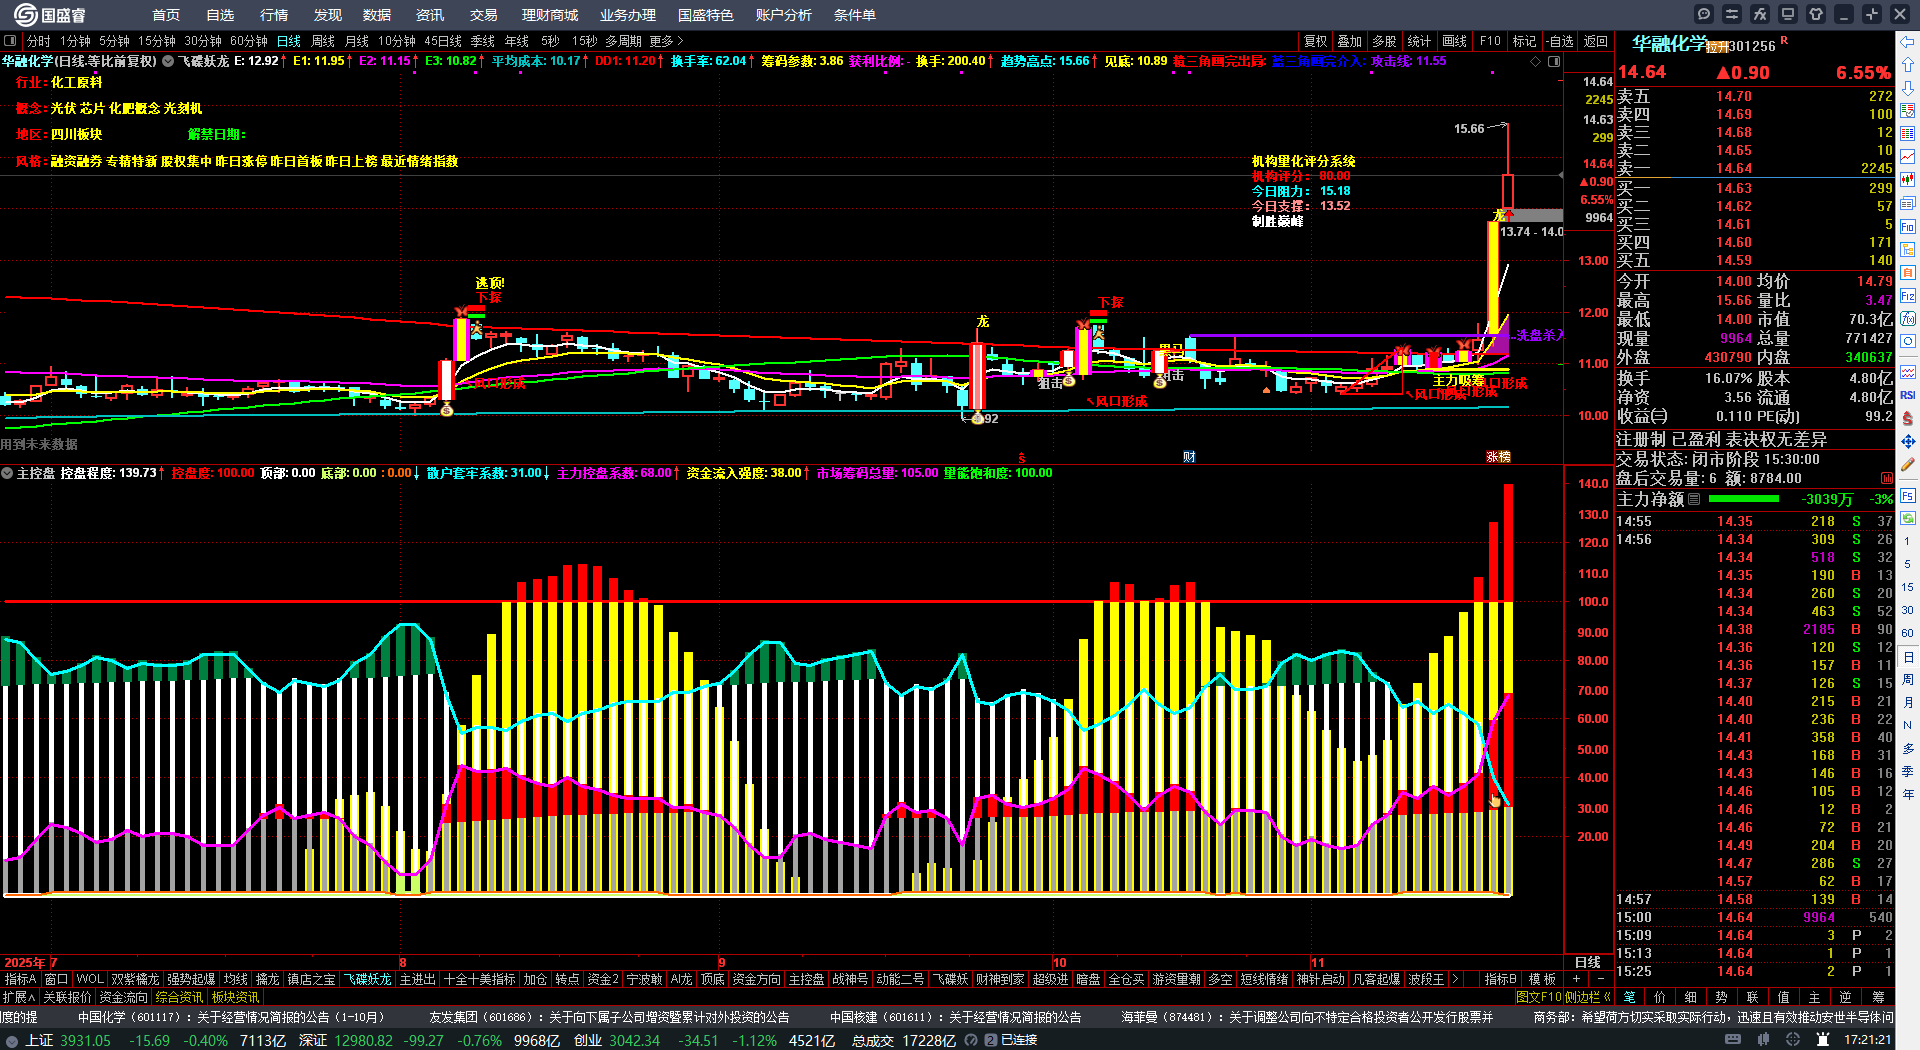
Task: Click the f(x) function icon in sidebar
Action: click(1908, 319)
